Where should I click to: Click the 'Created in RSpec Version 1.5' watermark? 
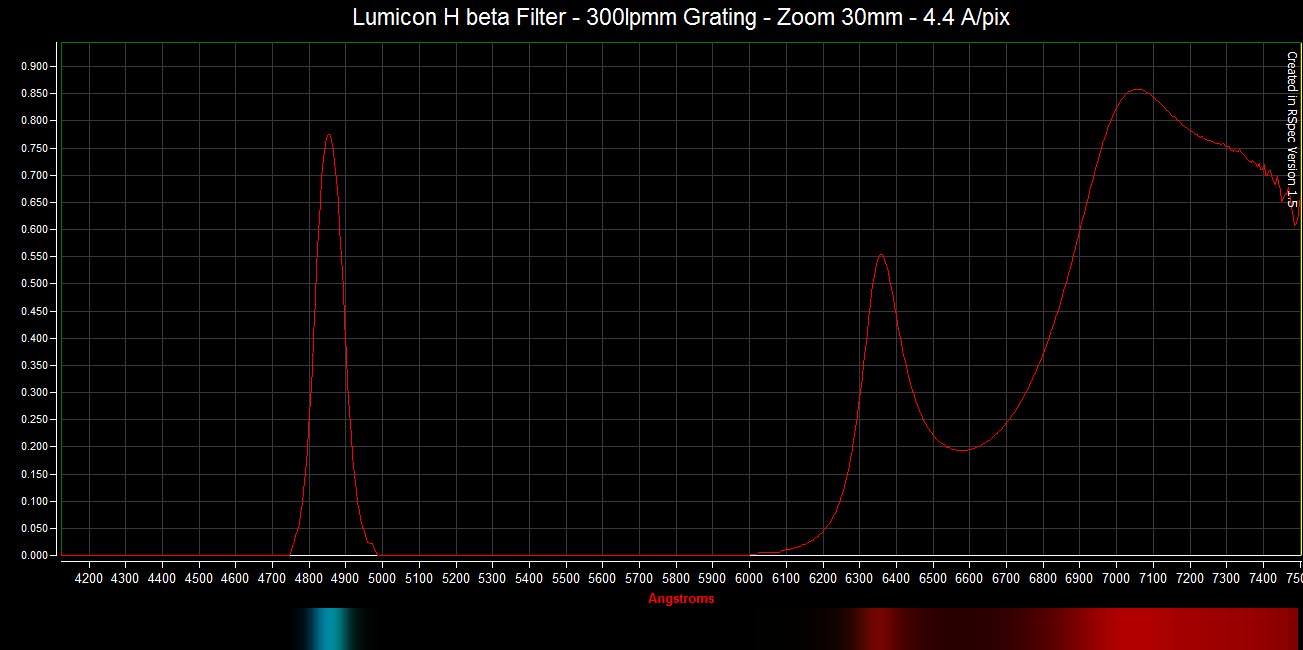coord(1291,130)
